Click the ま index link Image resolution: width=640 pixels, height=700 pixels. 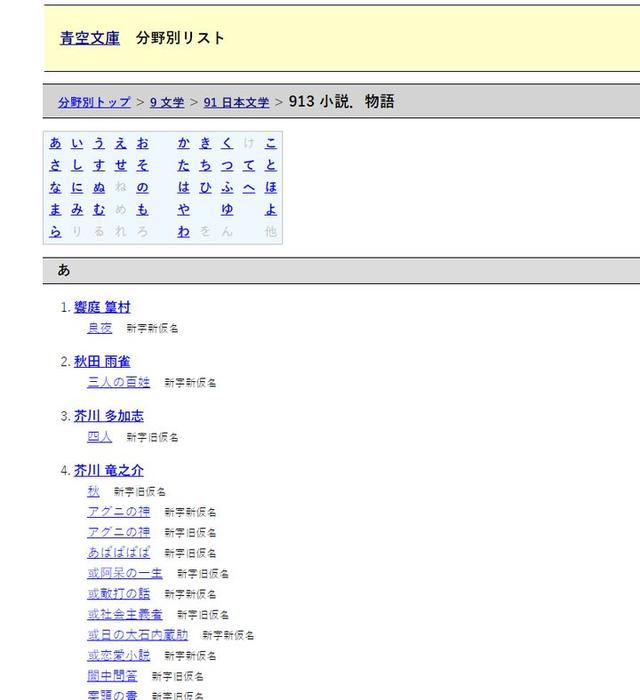[55, 209]
